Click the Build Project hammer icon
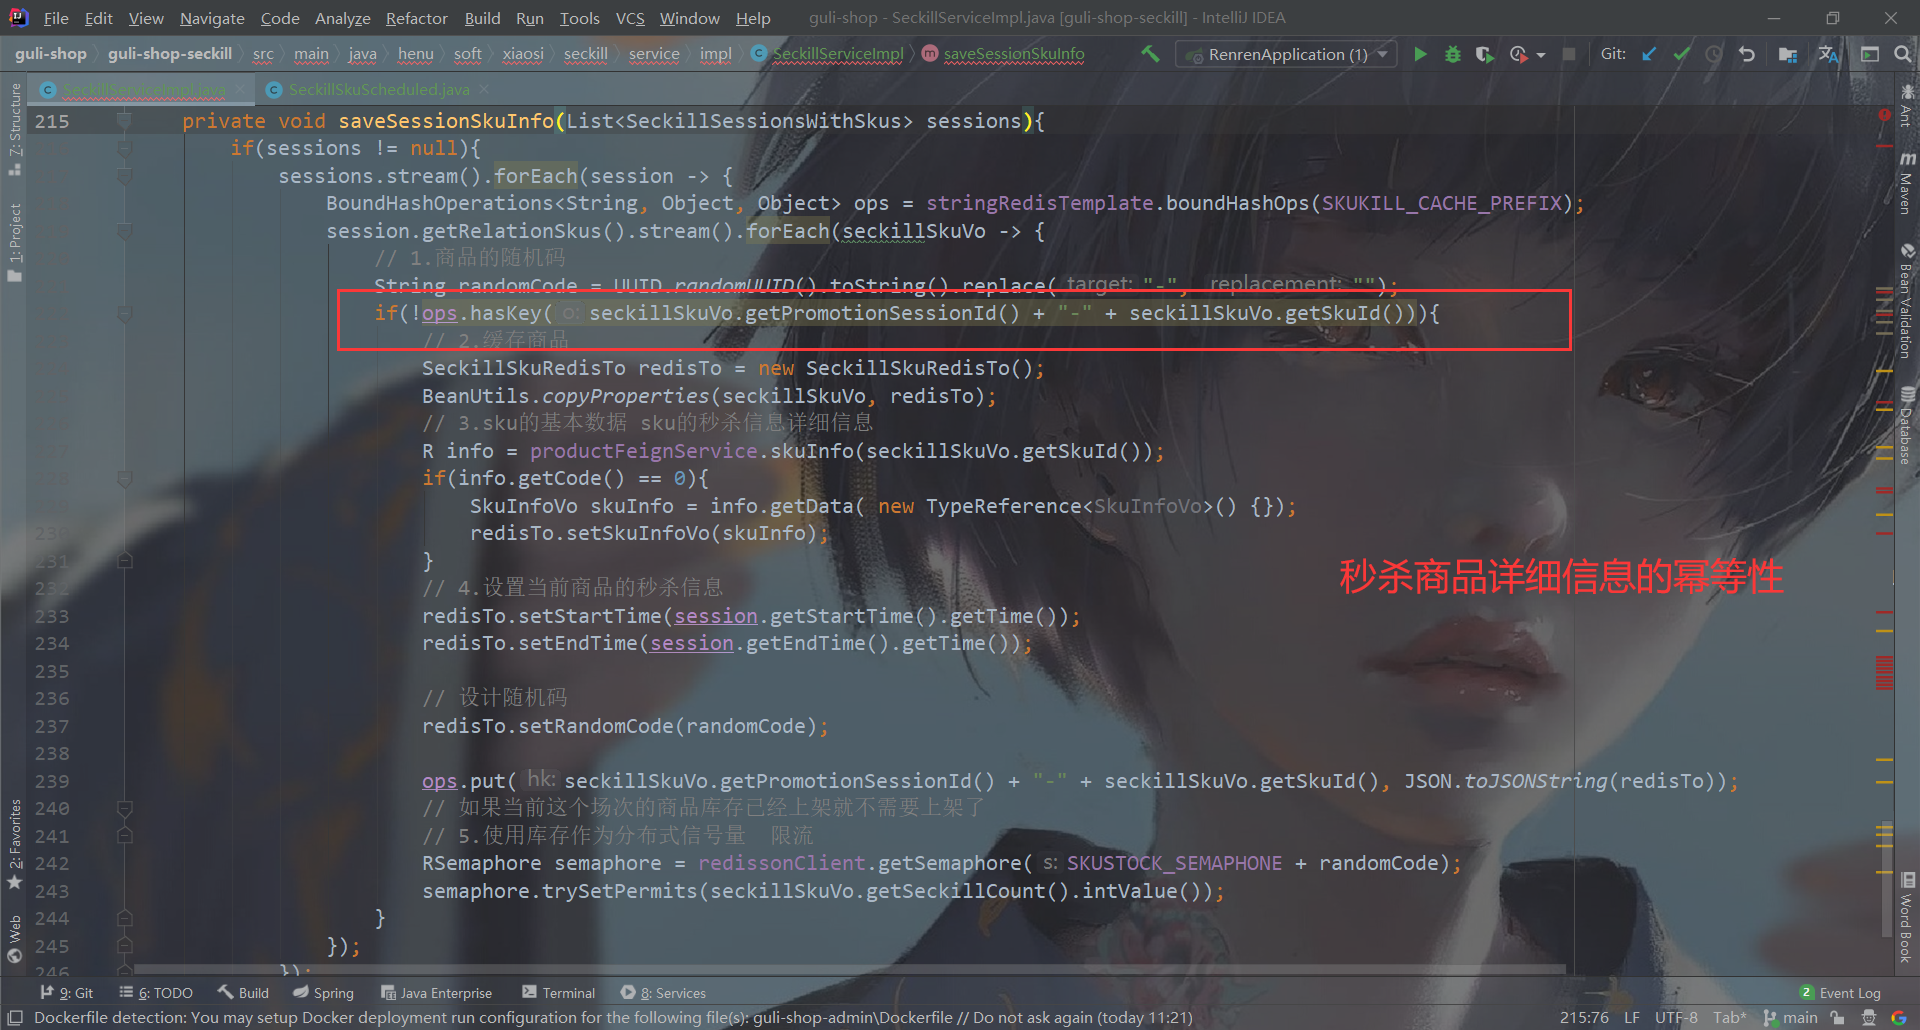The image size is (1920, 1030). coord(1150,54)
